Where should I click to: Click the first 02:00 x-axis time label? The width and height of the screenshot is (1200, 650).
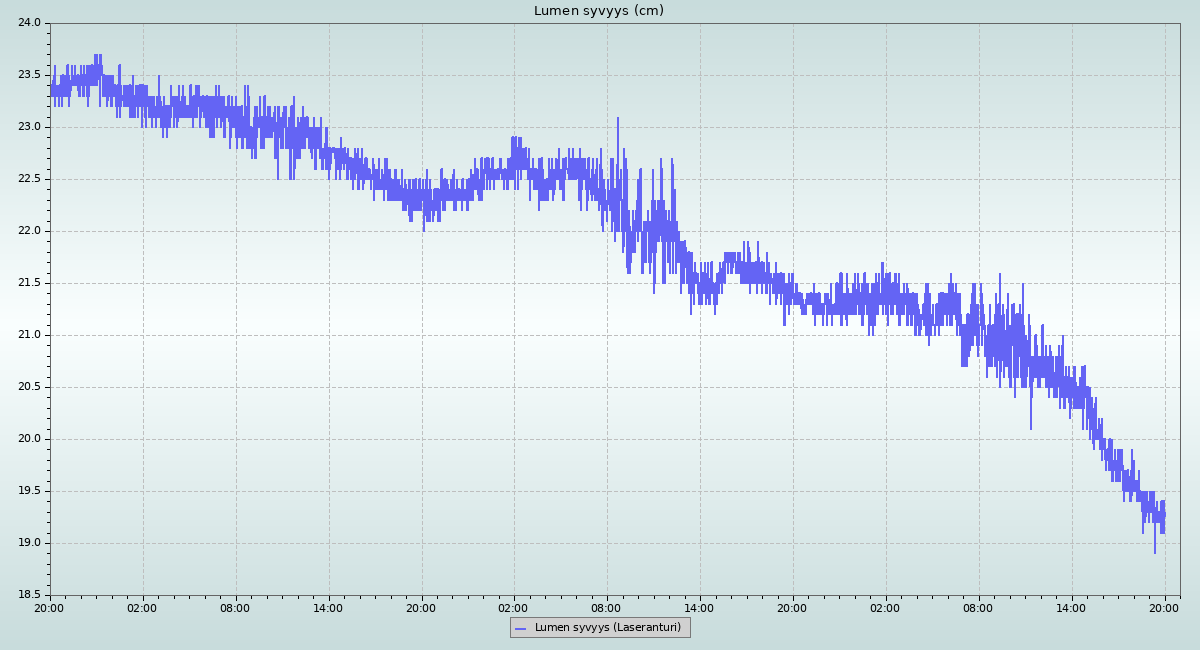point(143,607)
